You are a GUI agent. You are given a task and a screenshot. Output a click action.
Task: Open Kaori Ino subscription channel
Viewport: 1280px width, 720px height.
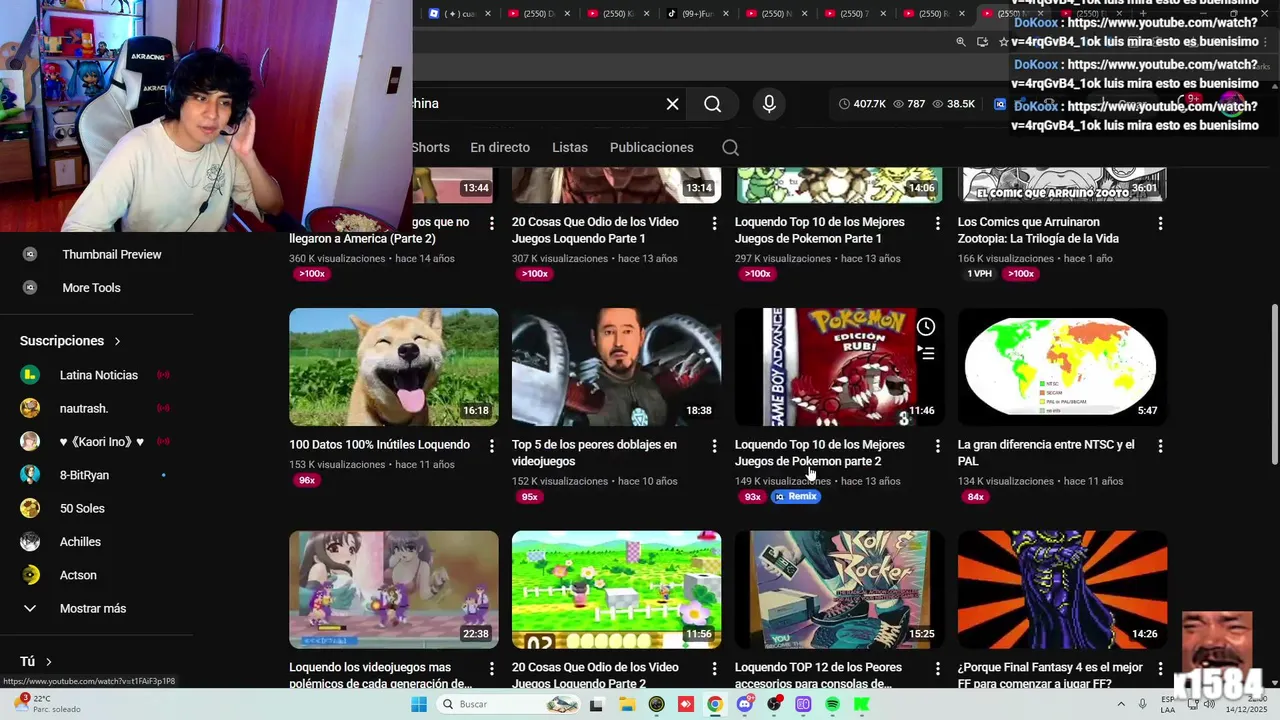[102, 441]
